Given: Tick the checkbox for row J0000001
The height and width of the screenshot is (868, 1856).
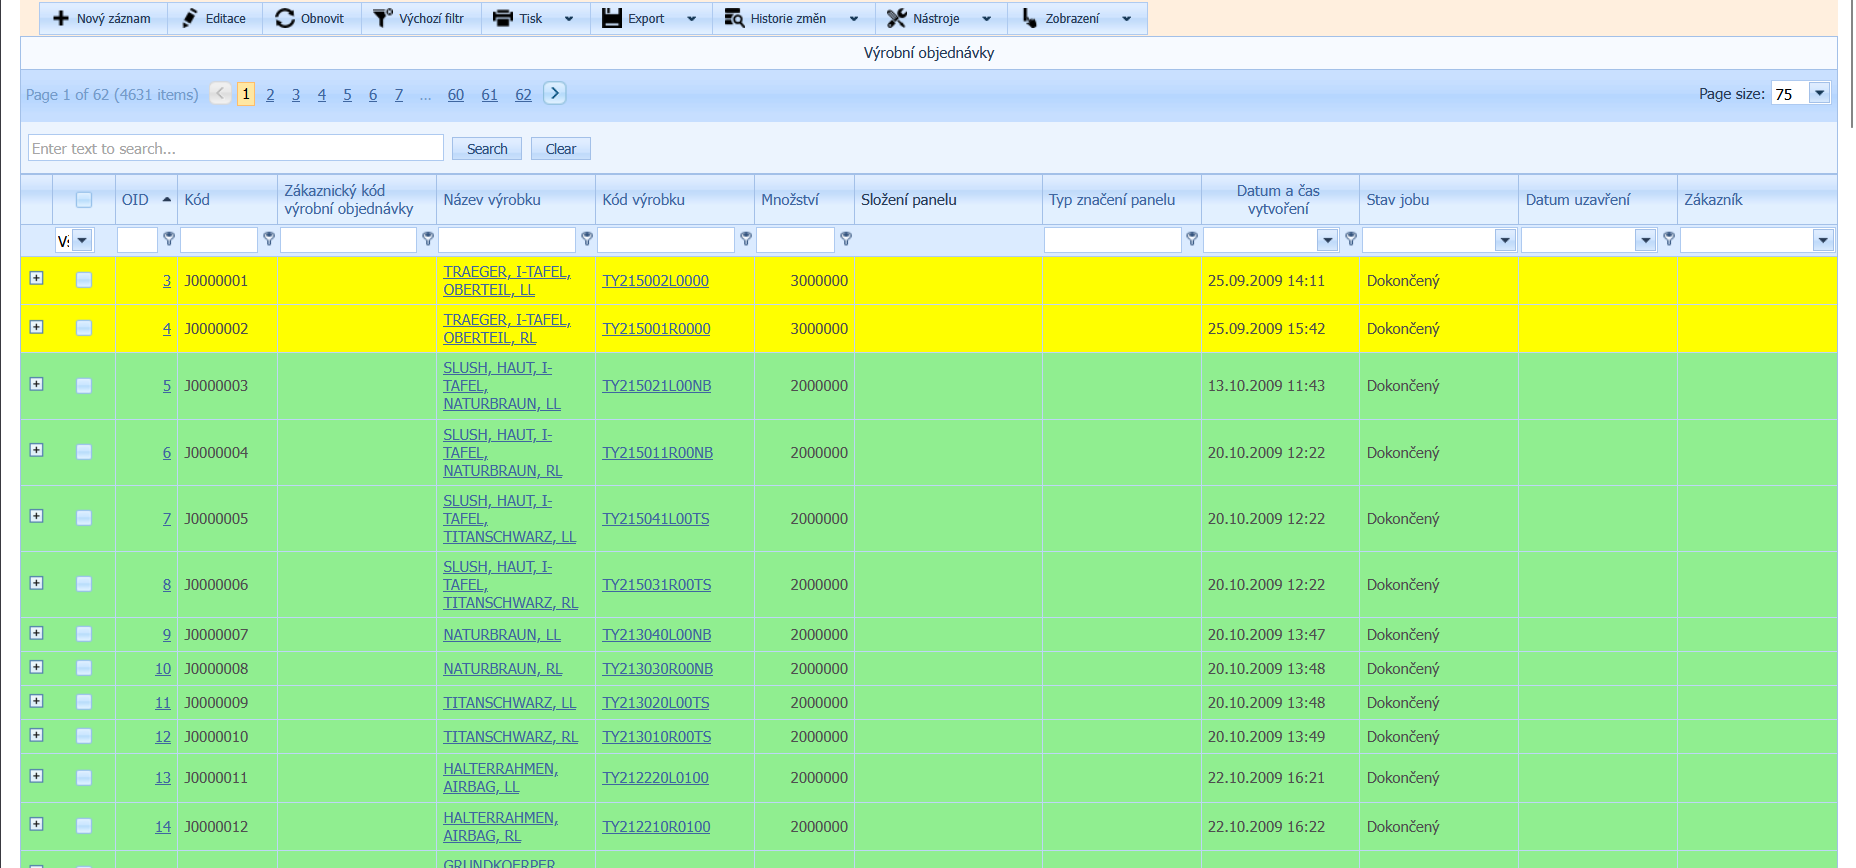Looking at the screenshot, I should pos(84,280).
